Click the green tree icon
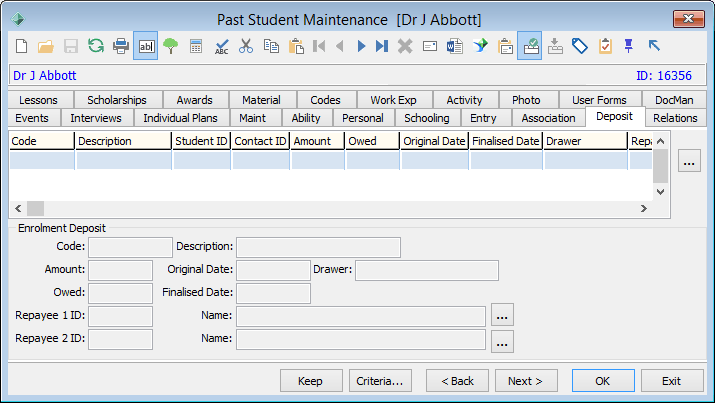The image size is (715, 403). pyautogui.click(x=171, y=46)
